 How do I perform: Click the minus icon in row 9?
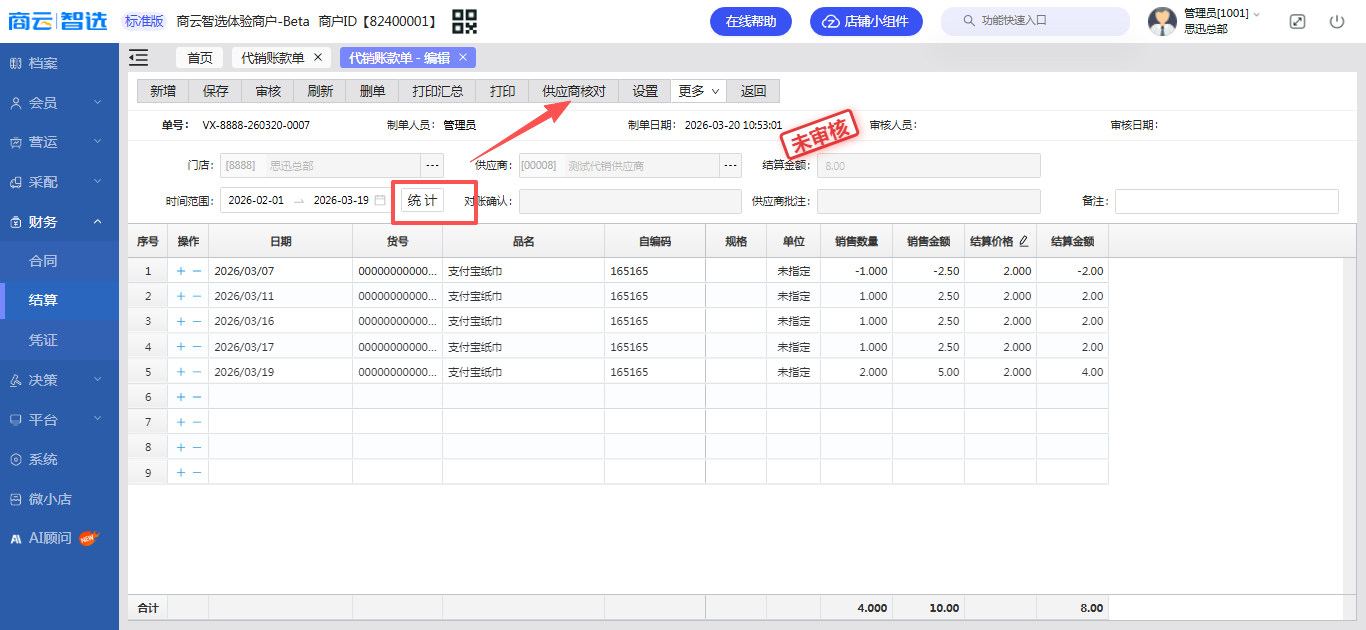197,472
